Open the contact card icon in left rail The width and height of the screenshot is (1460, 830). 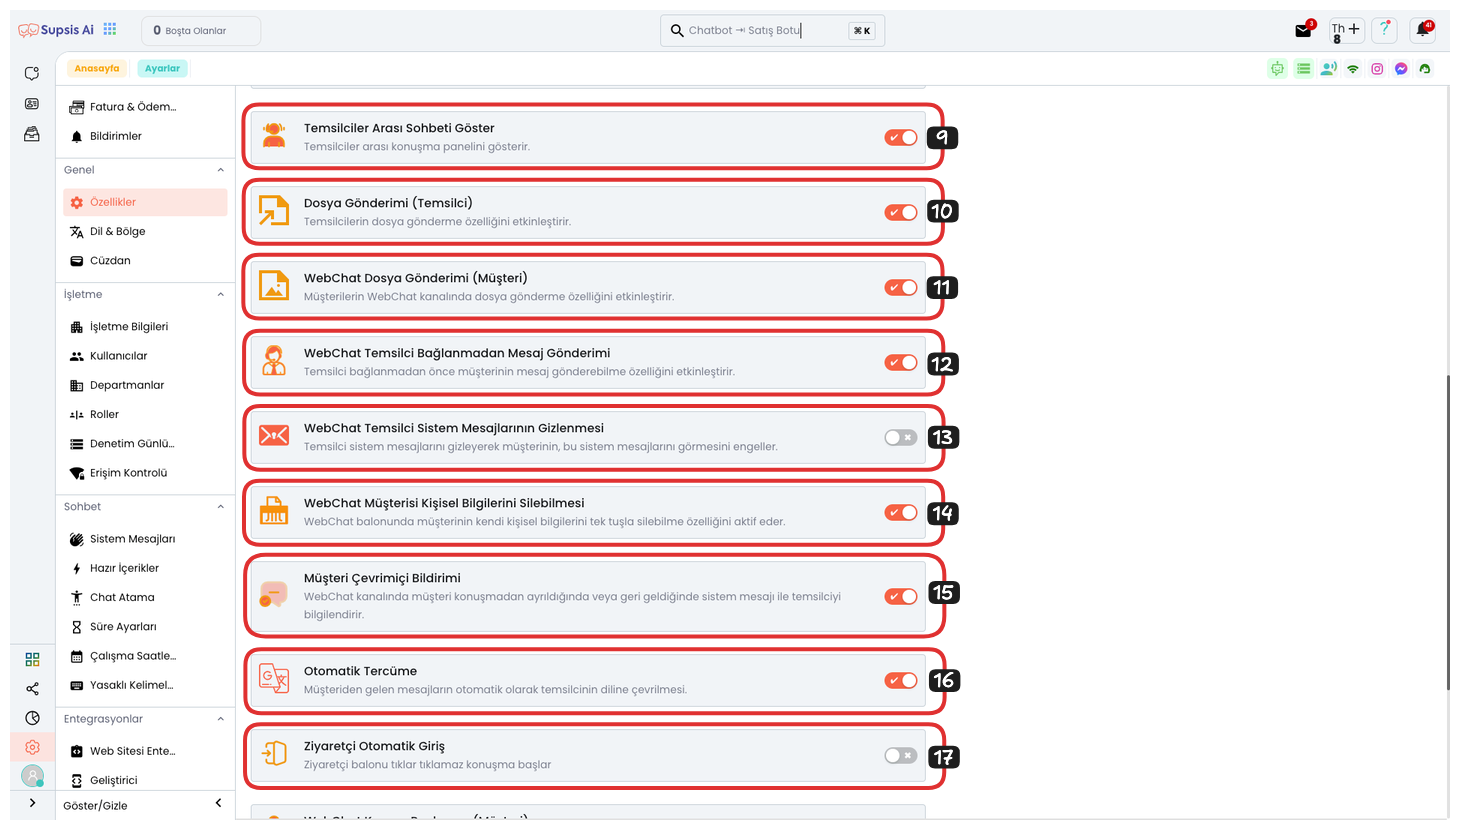coord(32,104)
